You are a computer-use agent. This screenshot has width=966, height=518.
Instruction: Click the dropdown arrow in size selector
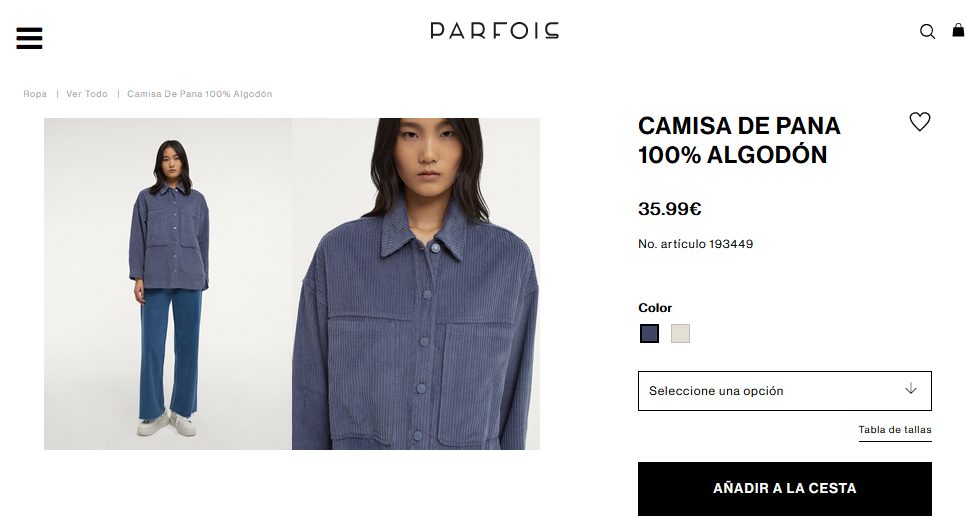(911, 389)
